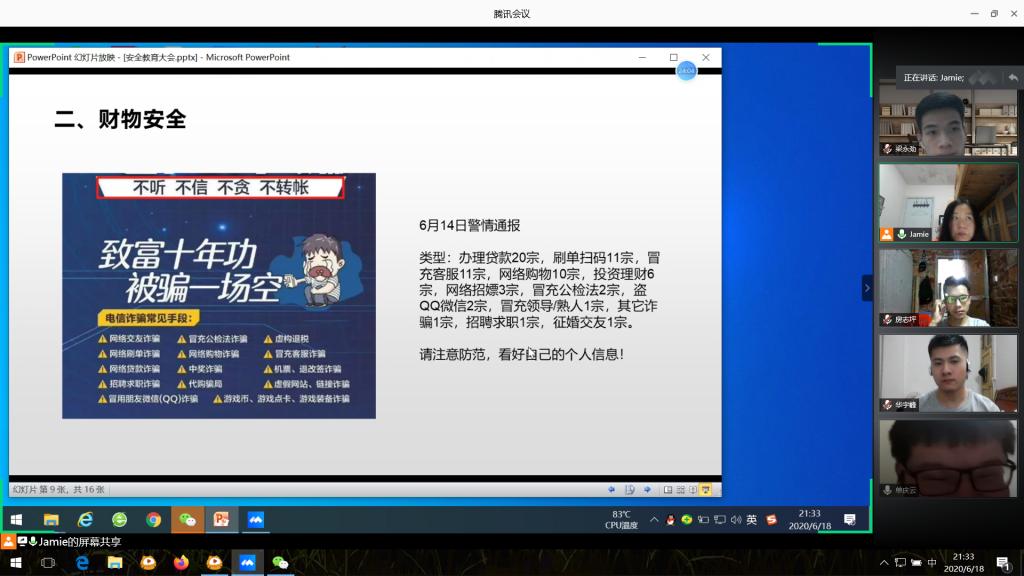The image size is (1024, 576).
Task: Click the Task View button on local taskbar
Action: (47, 563)
